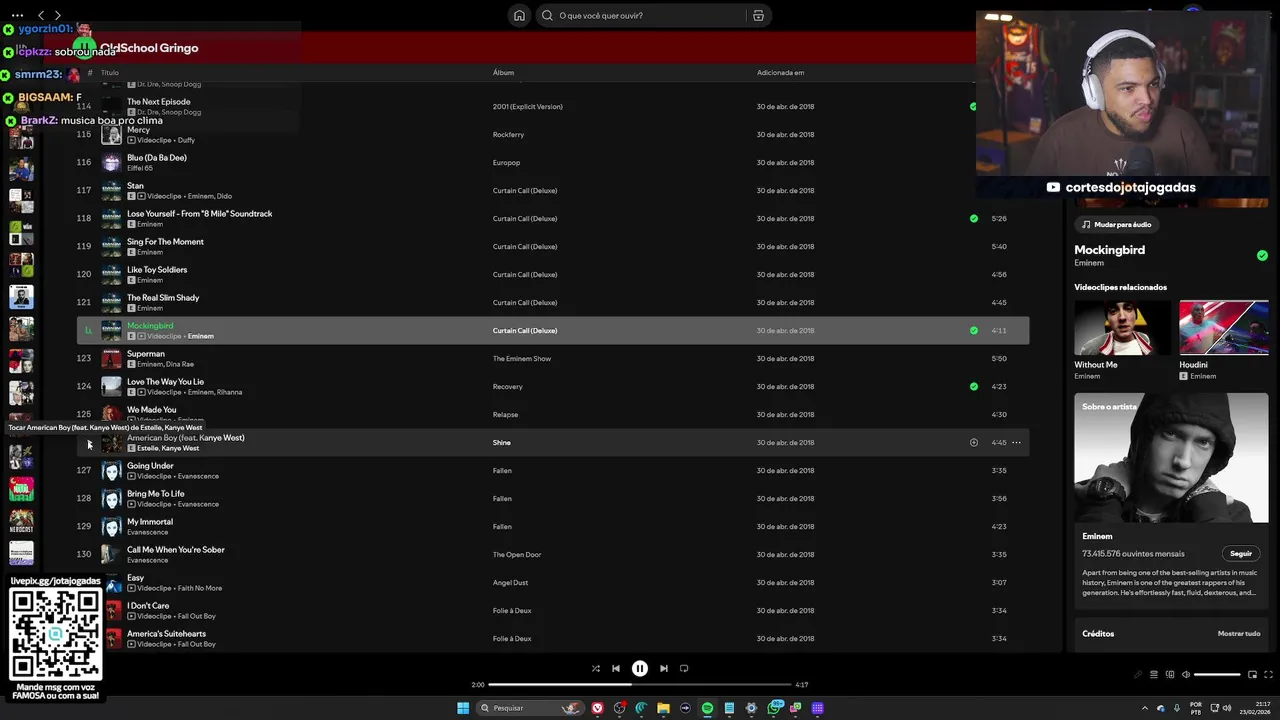Select the Call Me When You're Sober track
Viewport: 1280px width, 720px height.
pos(553,554)
